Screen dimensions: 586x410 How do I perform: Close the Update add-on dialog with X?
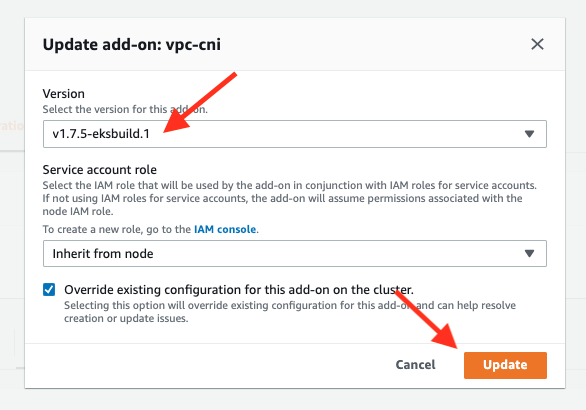pyautogui.click(x=537, y=44)
